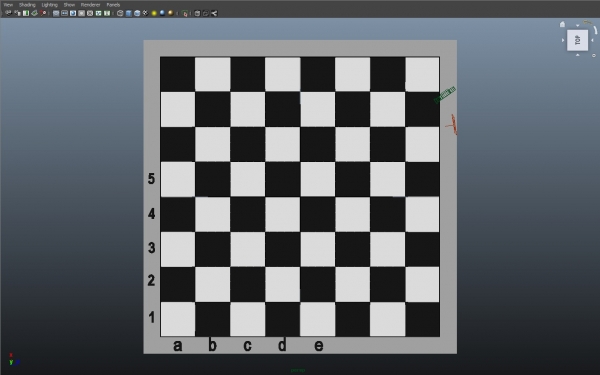The height and width of the screenshot is (375, 600).
Task: Open the Renderer menu
Action: tap(90, 5)
